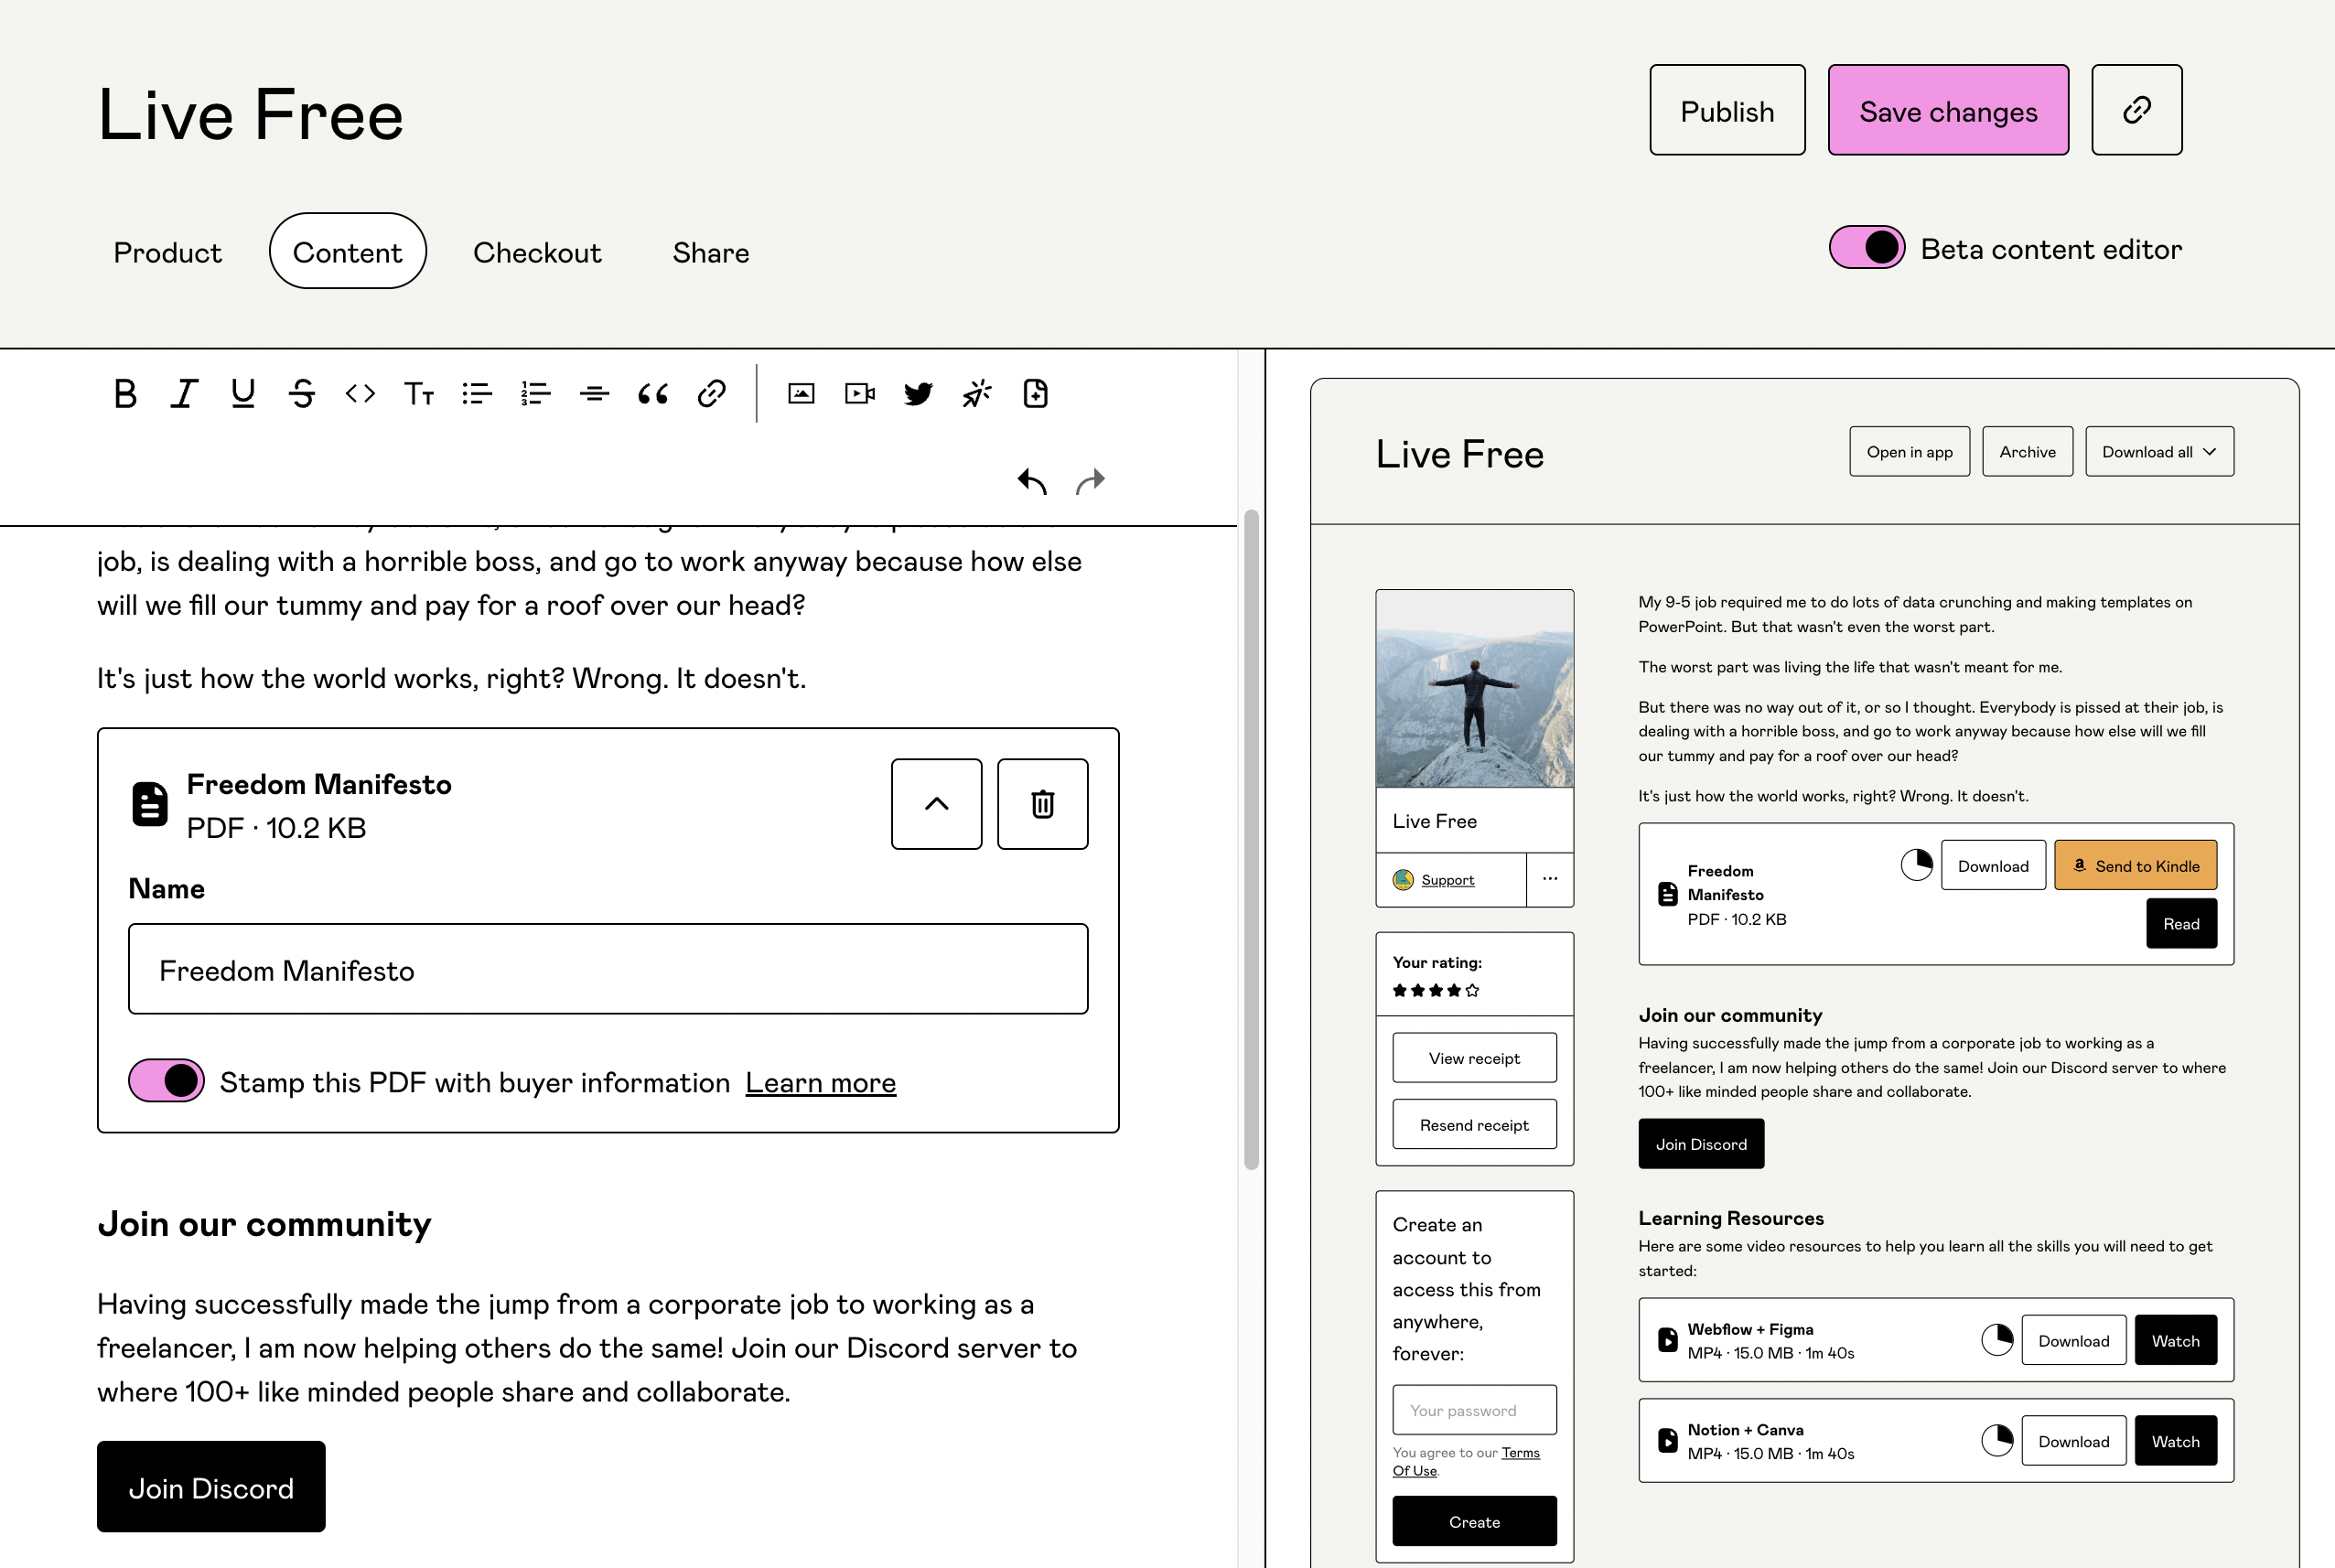The width and height of the screenshot is (2335, 1568).
Task: Delete Freedom Manifesto file with trash icon
Action: point(1042,804)
